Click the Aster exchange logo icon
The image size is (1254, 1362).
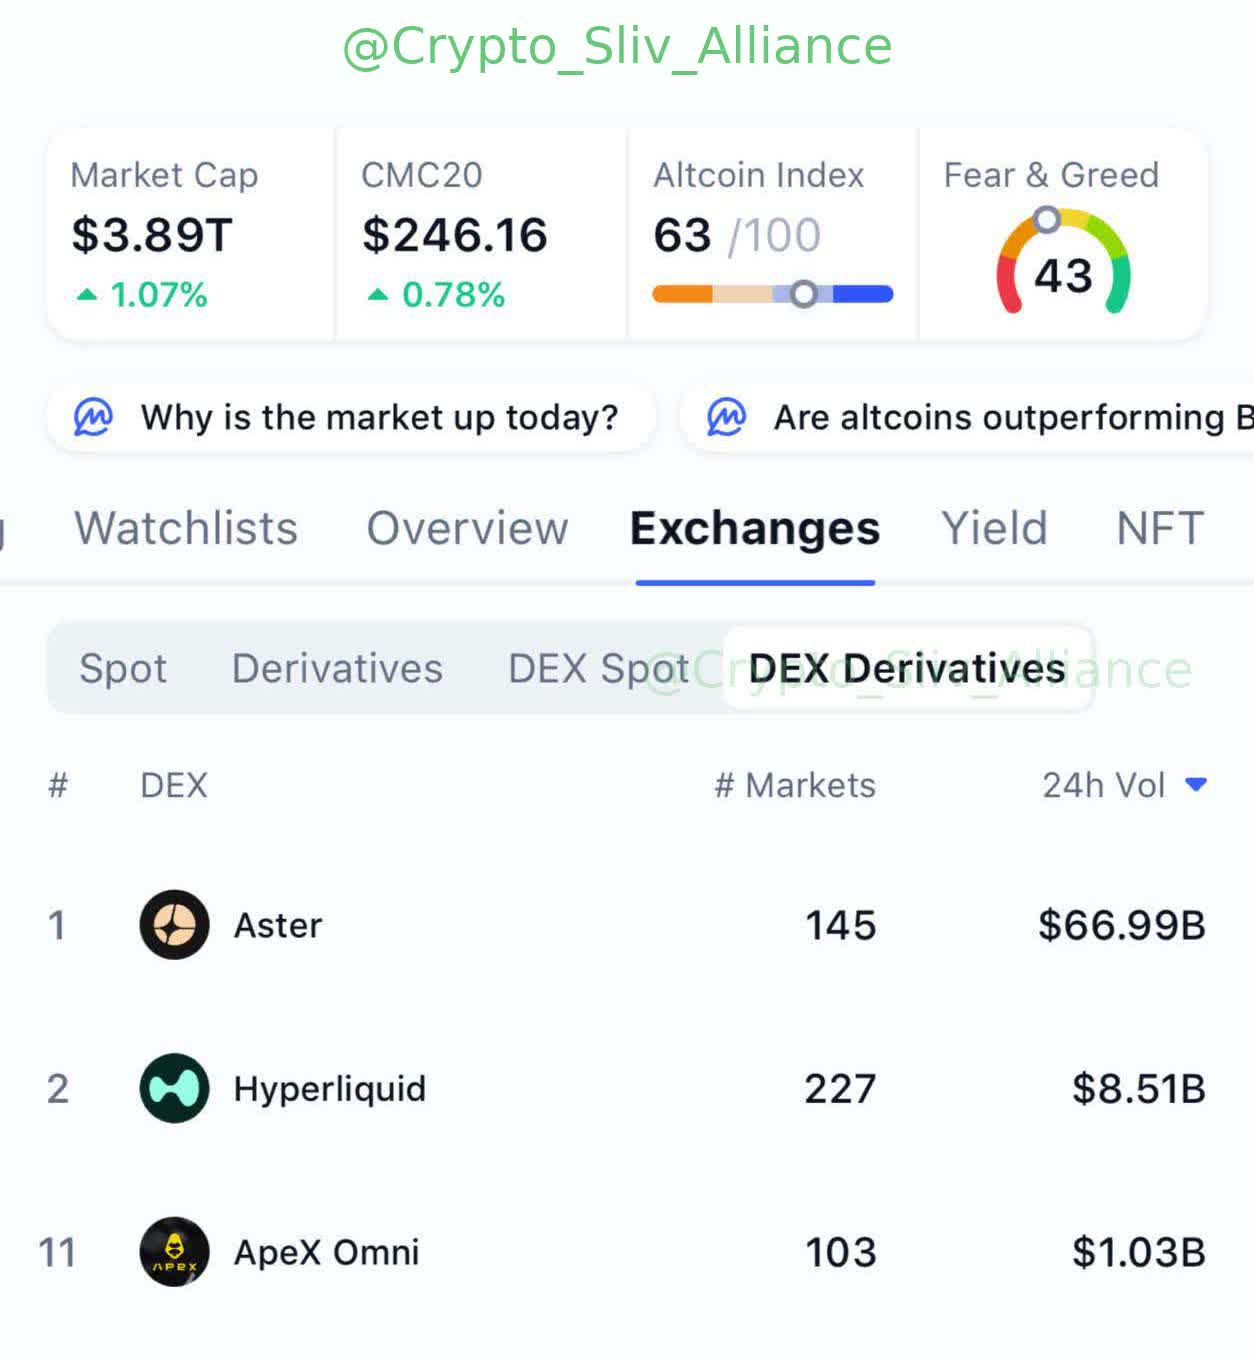pyautogui.click(x=174, y=925)
